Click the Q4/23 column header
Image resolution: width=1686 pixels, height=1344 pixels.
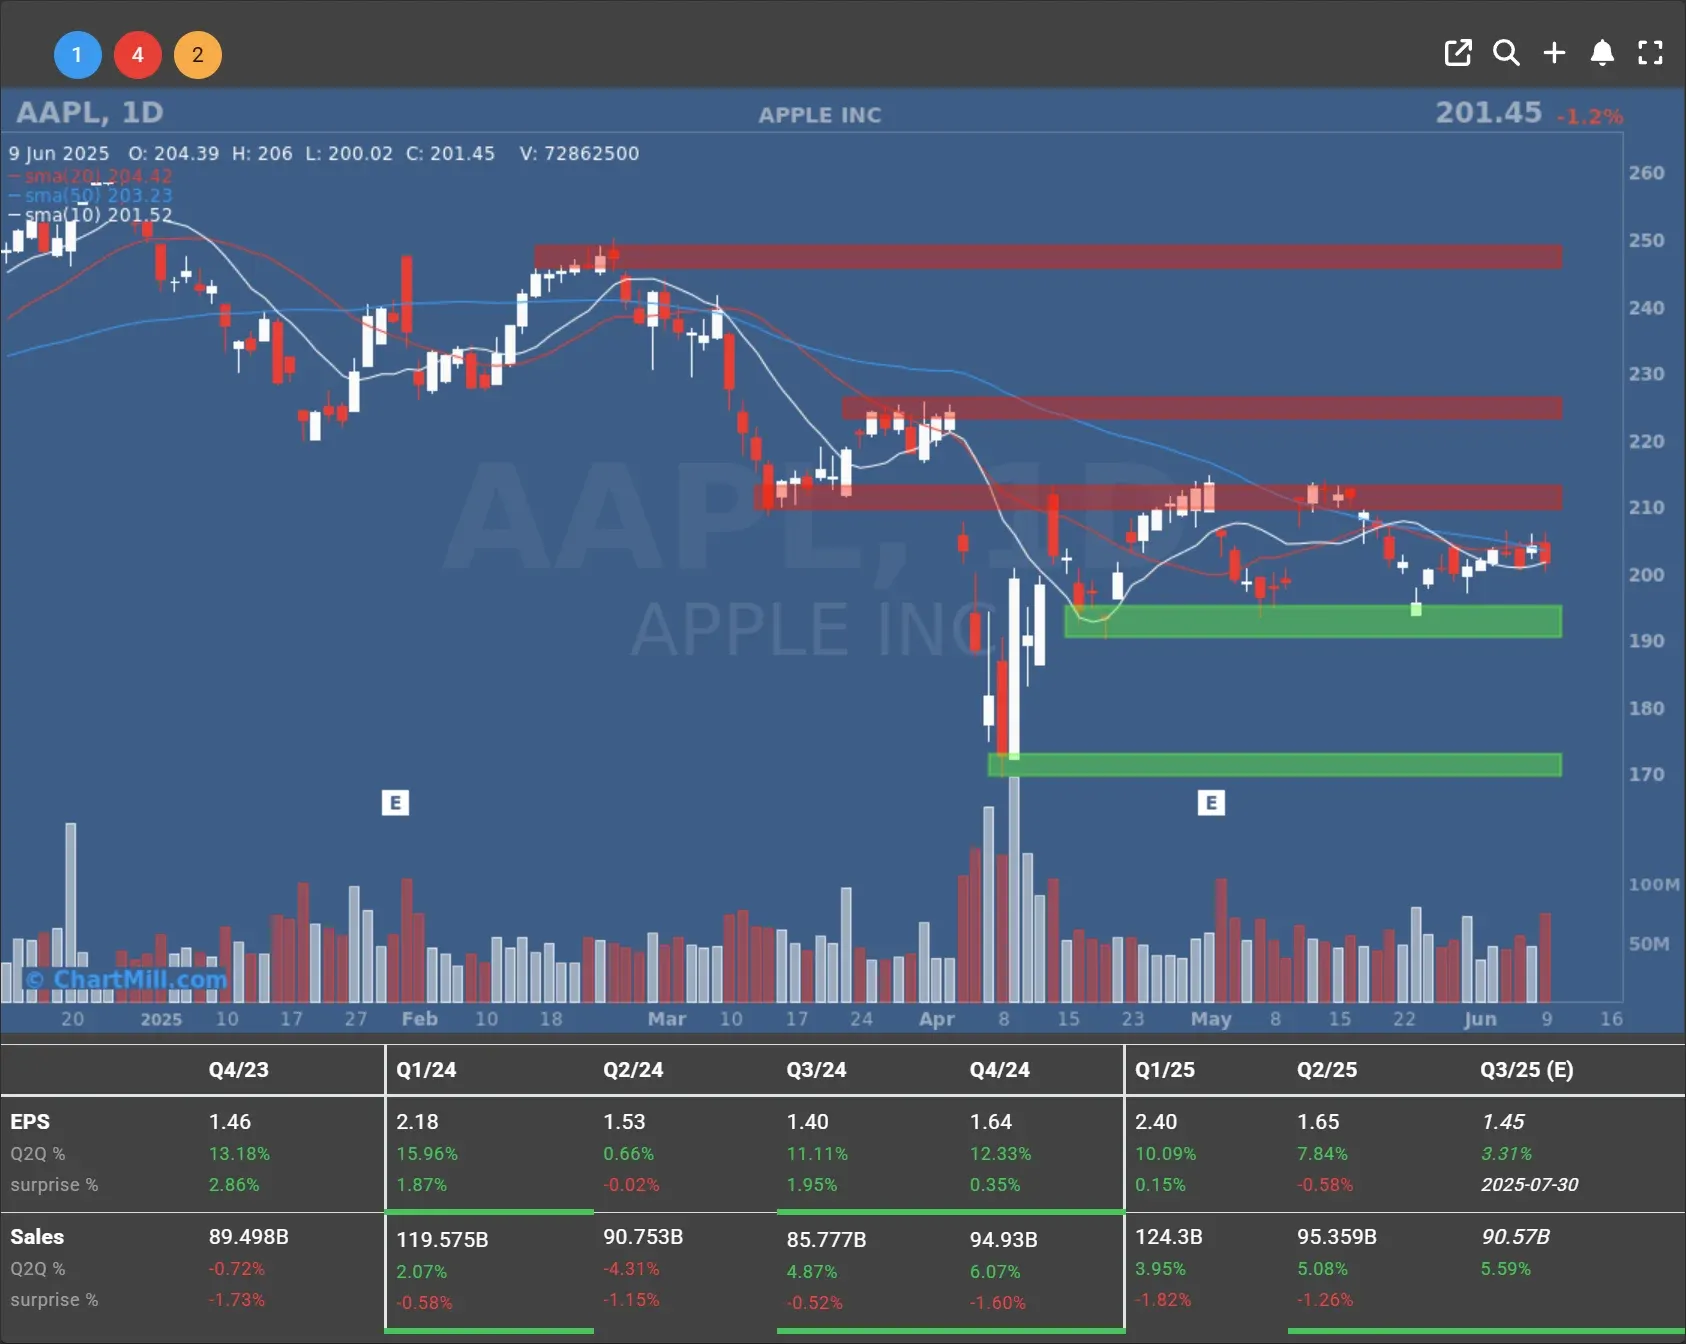pyautogui.click(x=238, y=1069)
